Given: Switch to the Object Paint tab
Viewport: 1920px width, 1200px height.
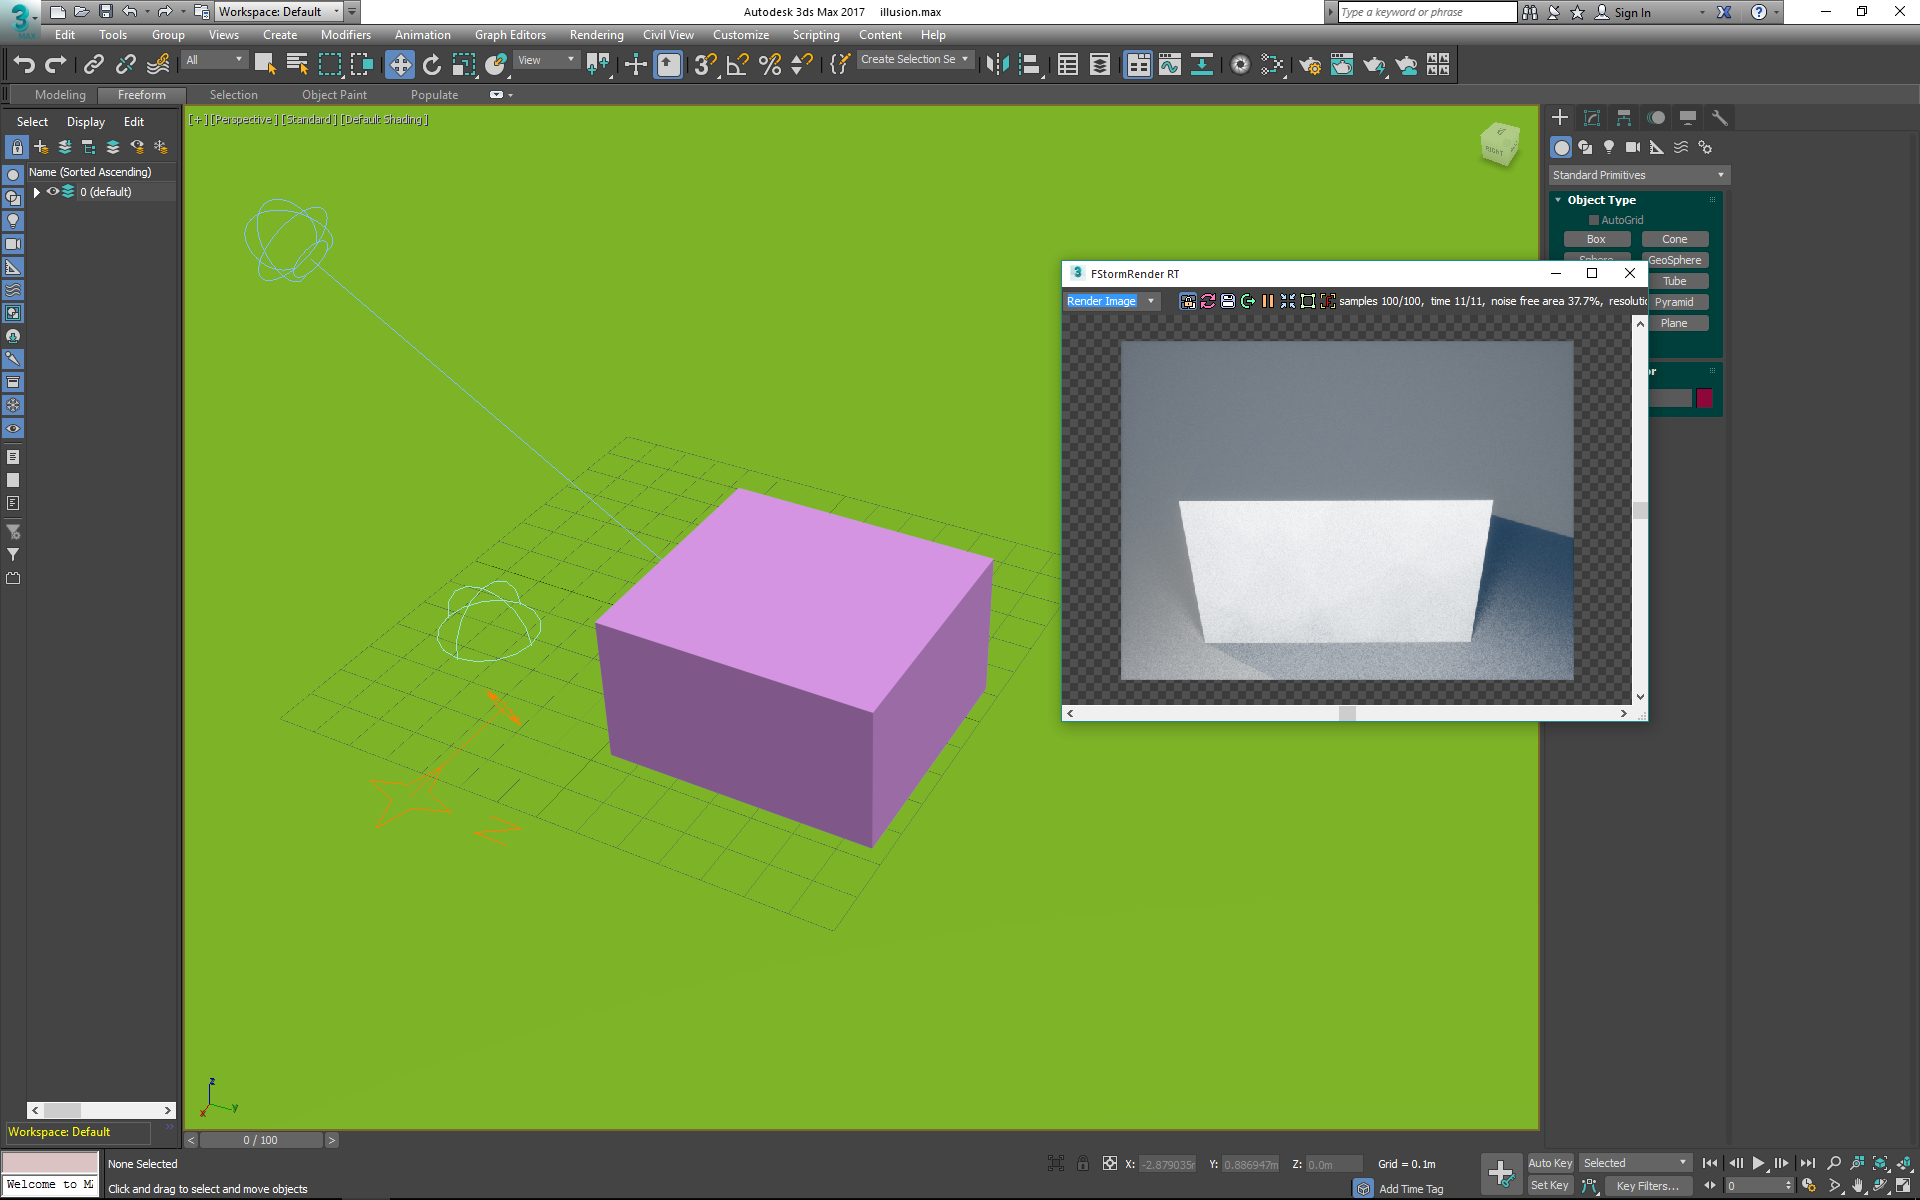Looking at the screenshot, I should (334, 95).
